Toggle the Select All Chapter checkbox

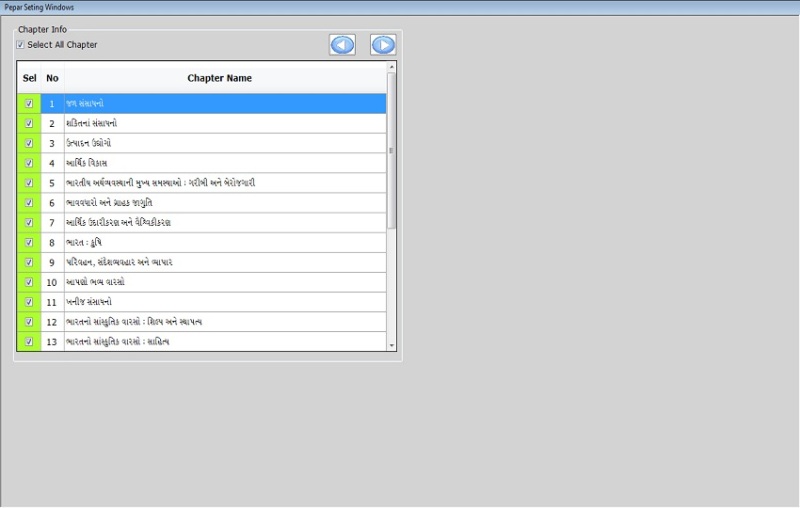(x=20, y=45)
